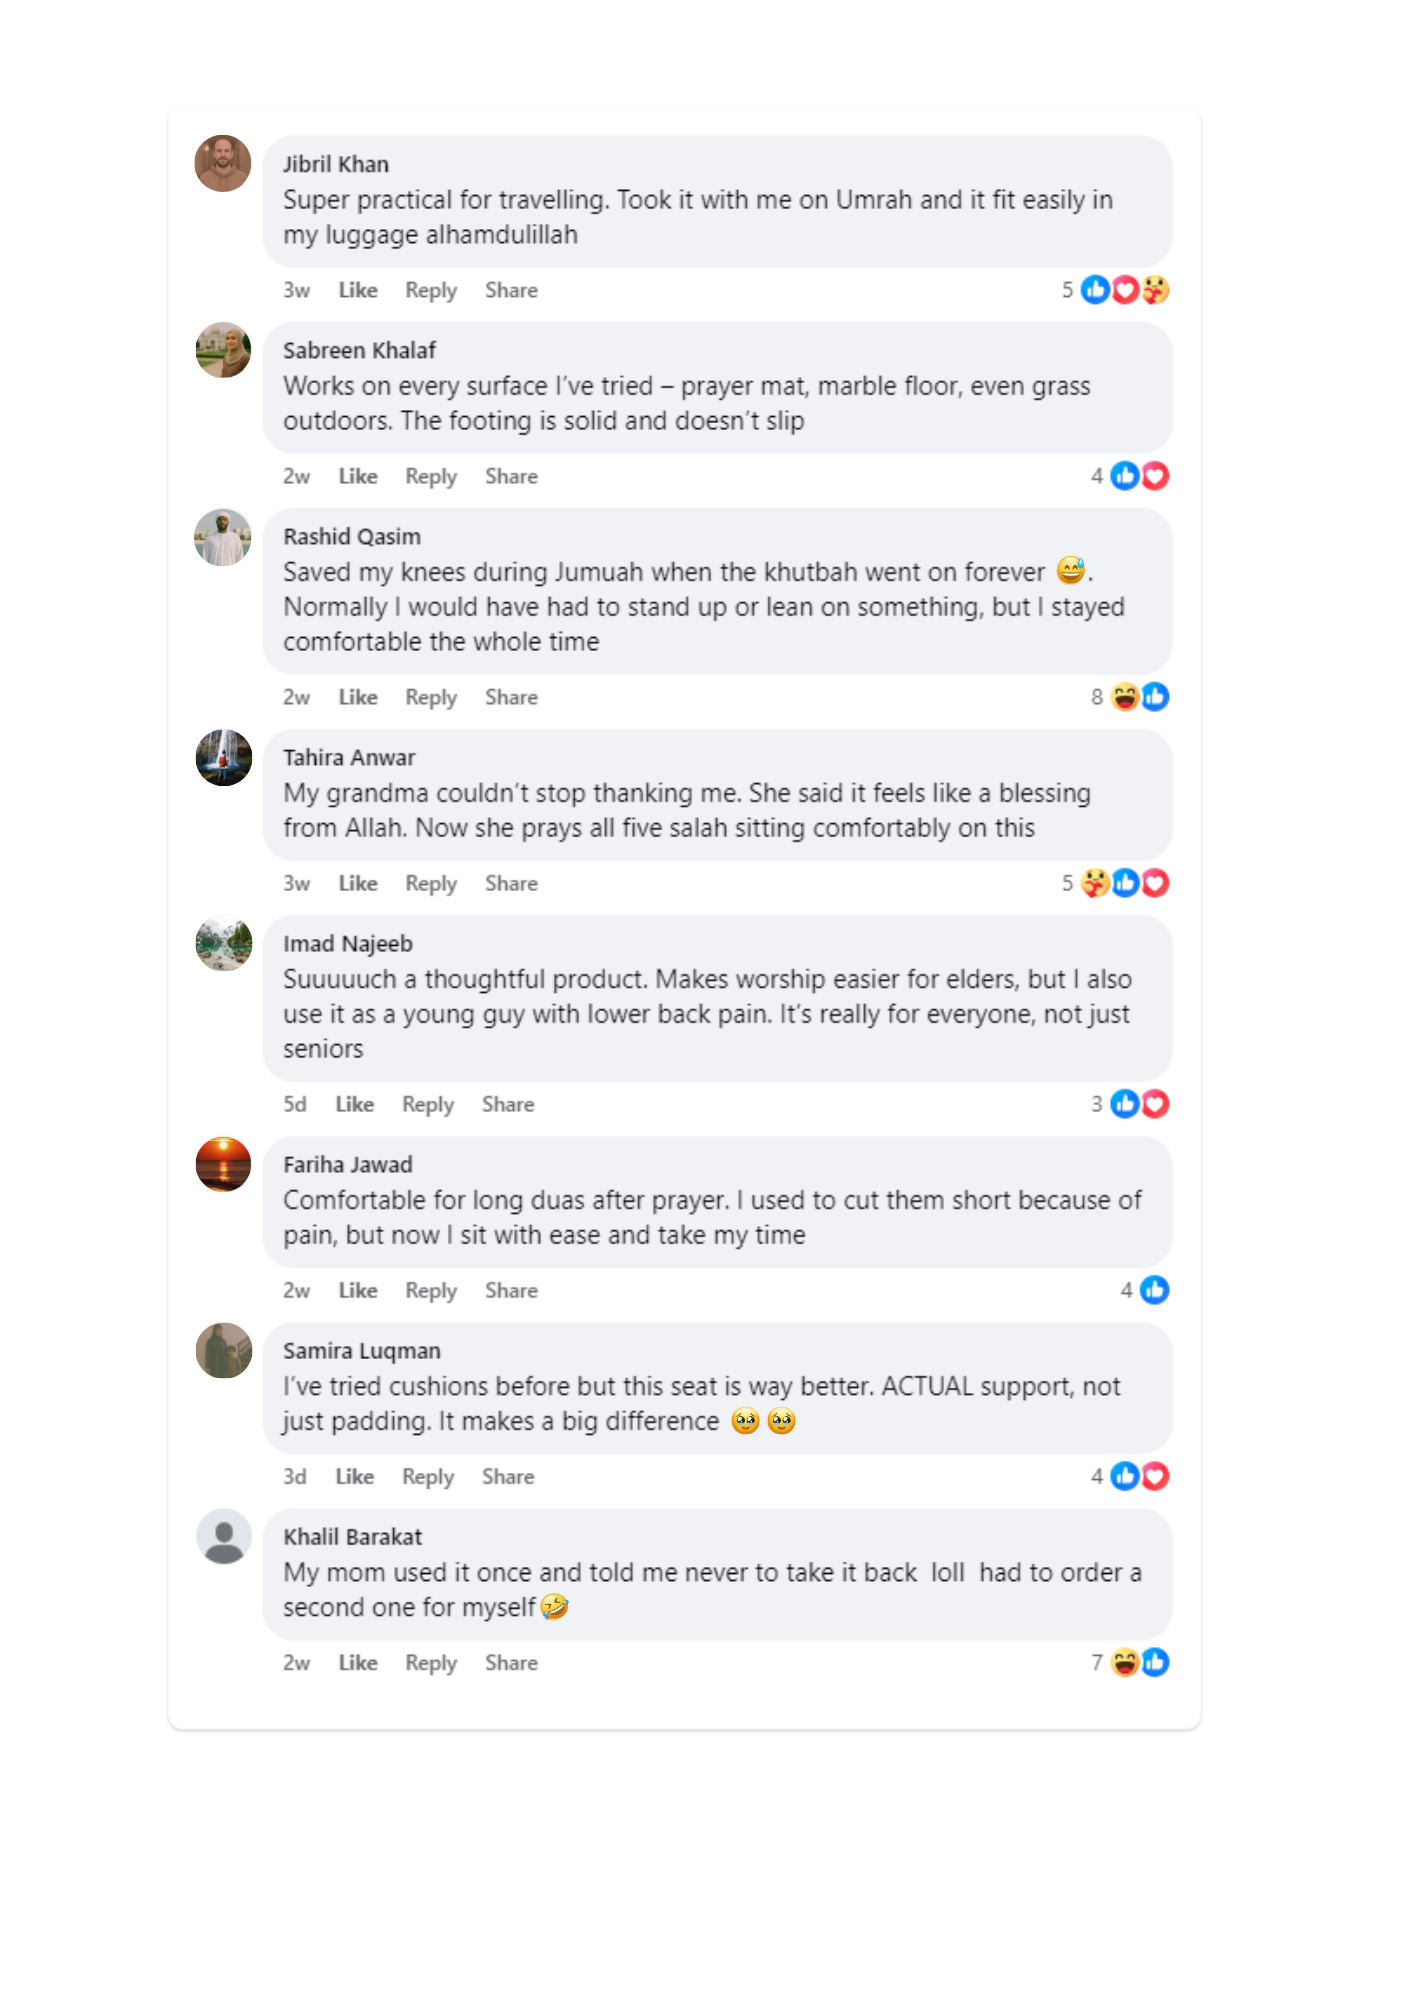Like Khalil Barakat's comment
The height and width of the screenshot is (2000, 1410).
coord(357,1662)
